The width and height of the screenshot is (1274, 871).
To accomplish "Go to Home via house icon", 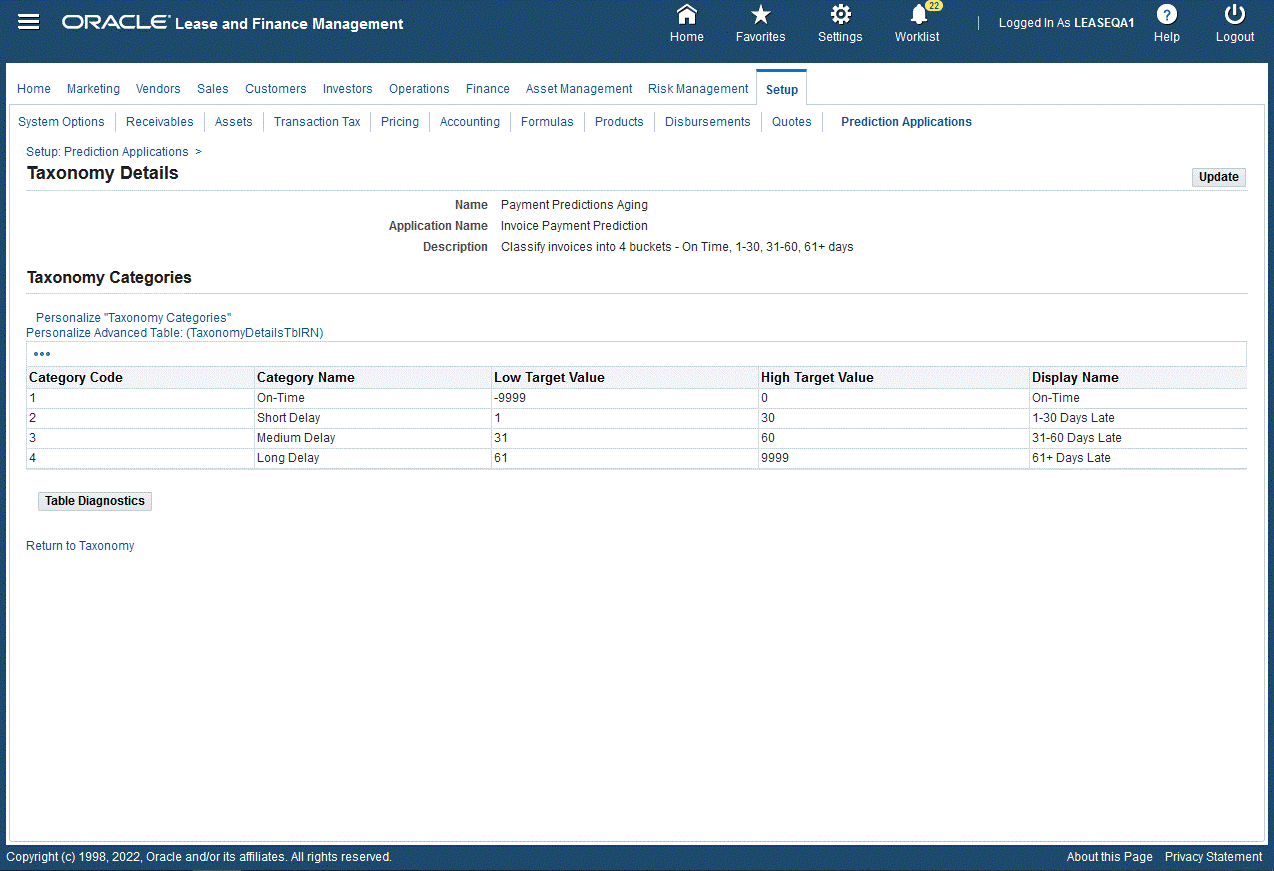I will click(687, 14).
